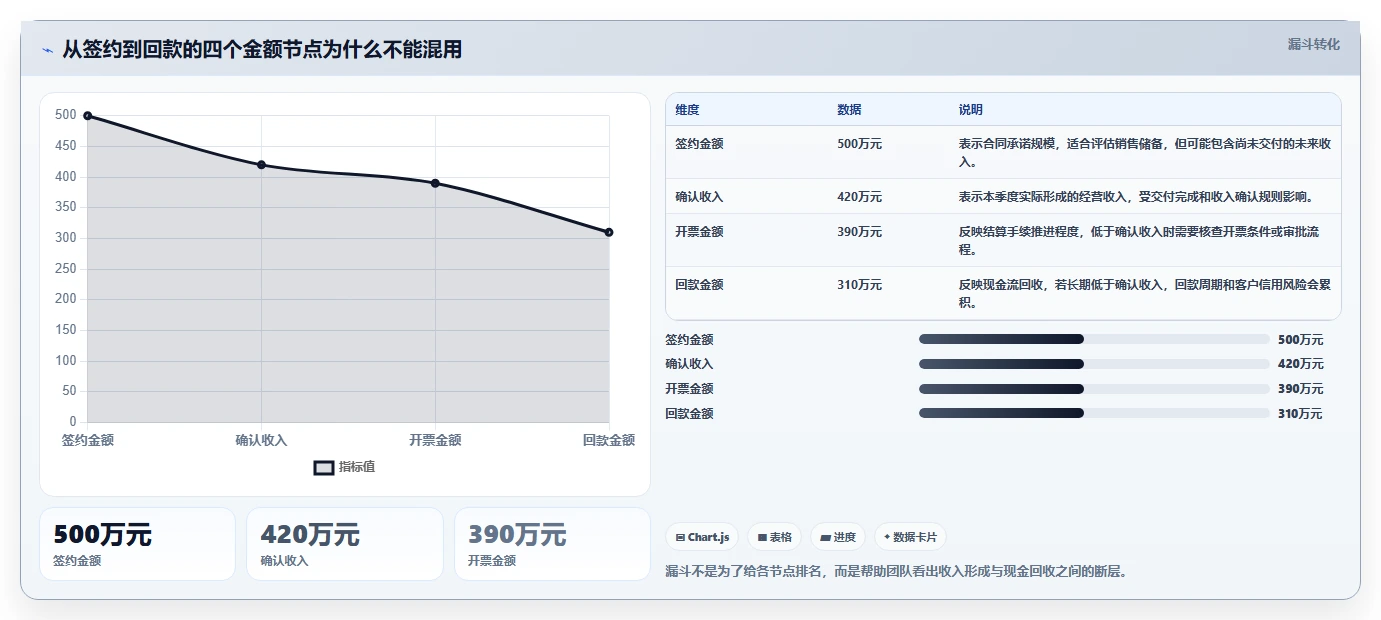Click the chart data point at 签约金额
The image size is (1381, 620).
click(88, 116)
